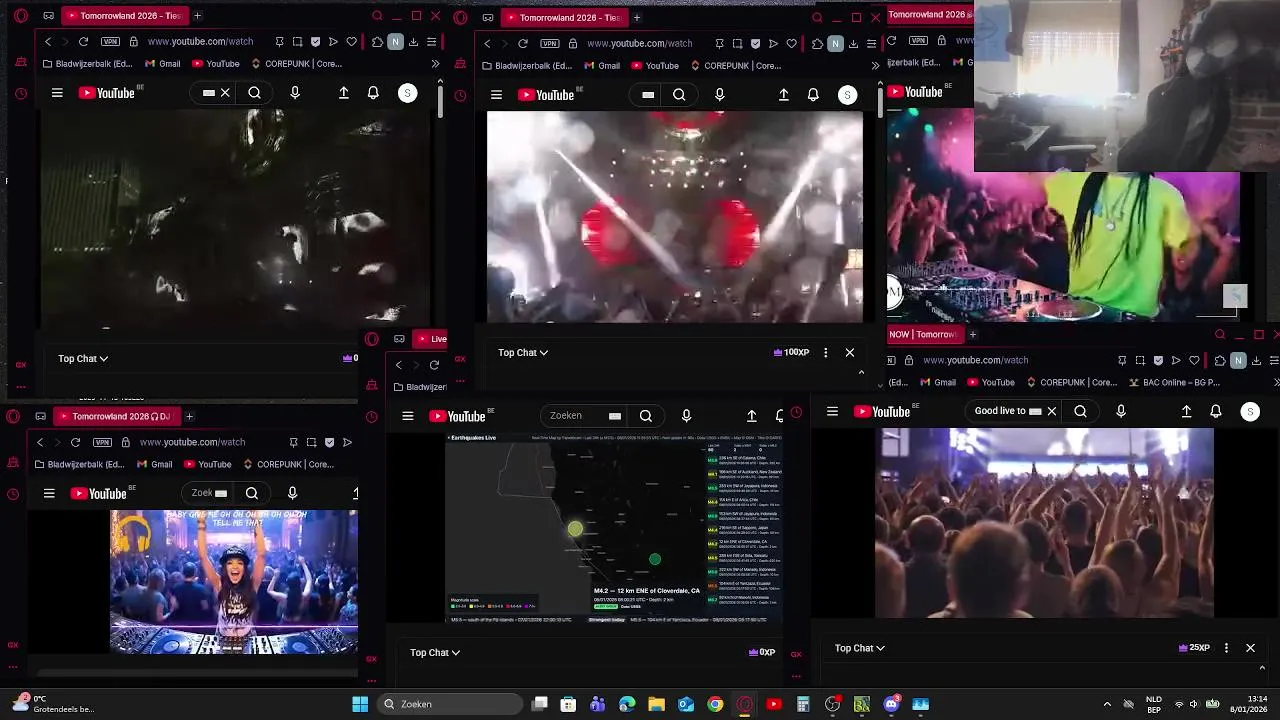Viewport: 1280px width, 720px height.
Task: Show hidden system tray icons
Action: pos(1107,704)
